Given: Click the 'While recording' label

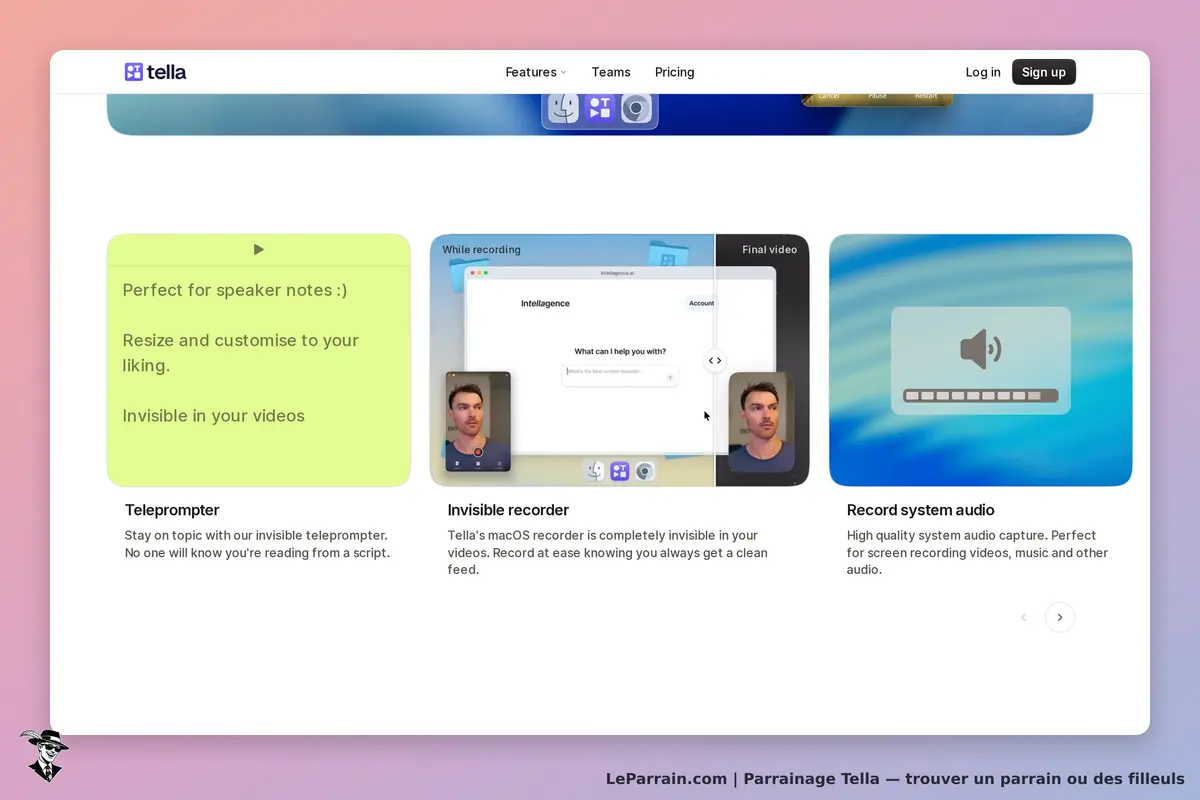Looking at the screenshot, I should pos(482,250).
